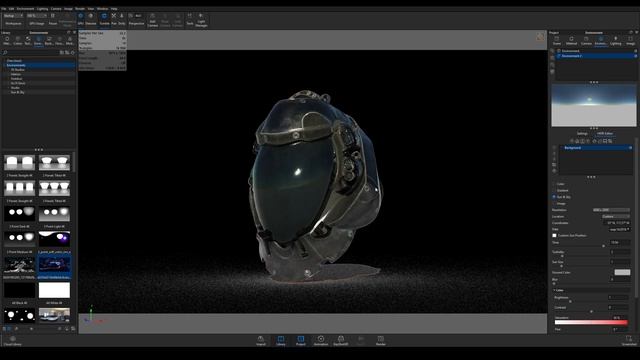Select the Dolly camera tool

[x=122, y=19]
